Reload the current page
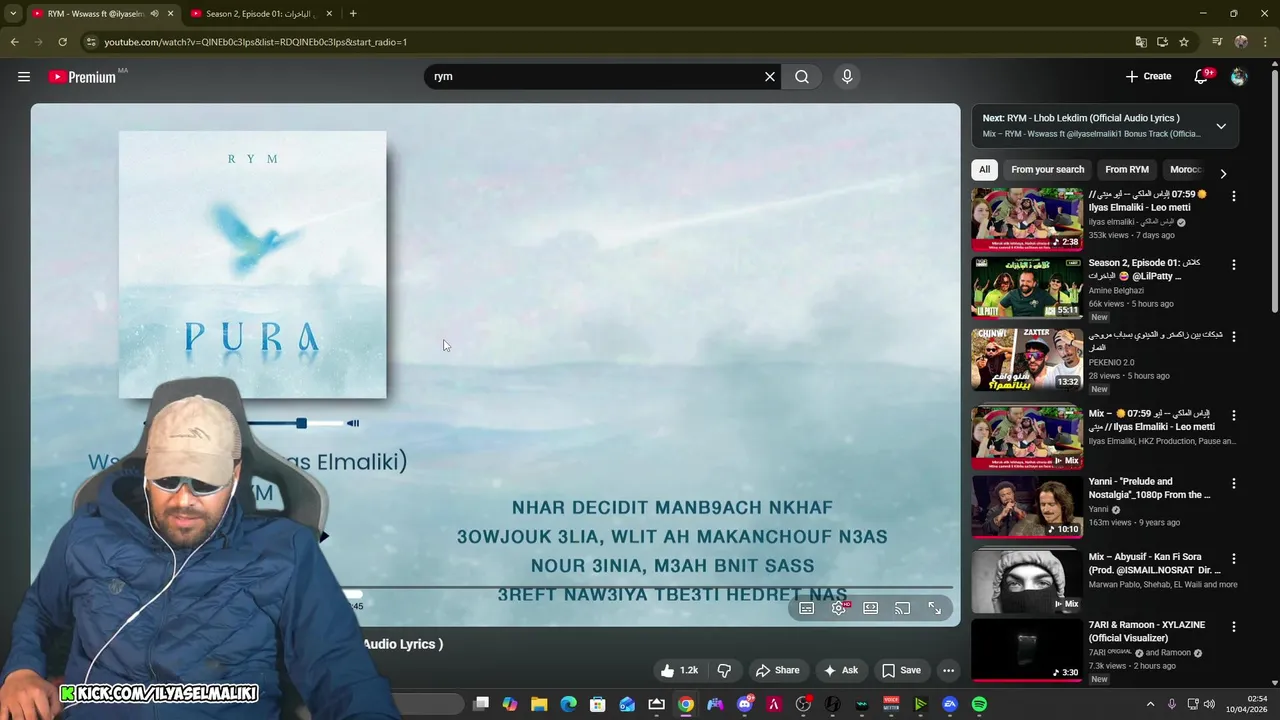 [62, 42]
